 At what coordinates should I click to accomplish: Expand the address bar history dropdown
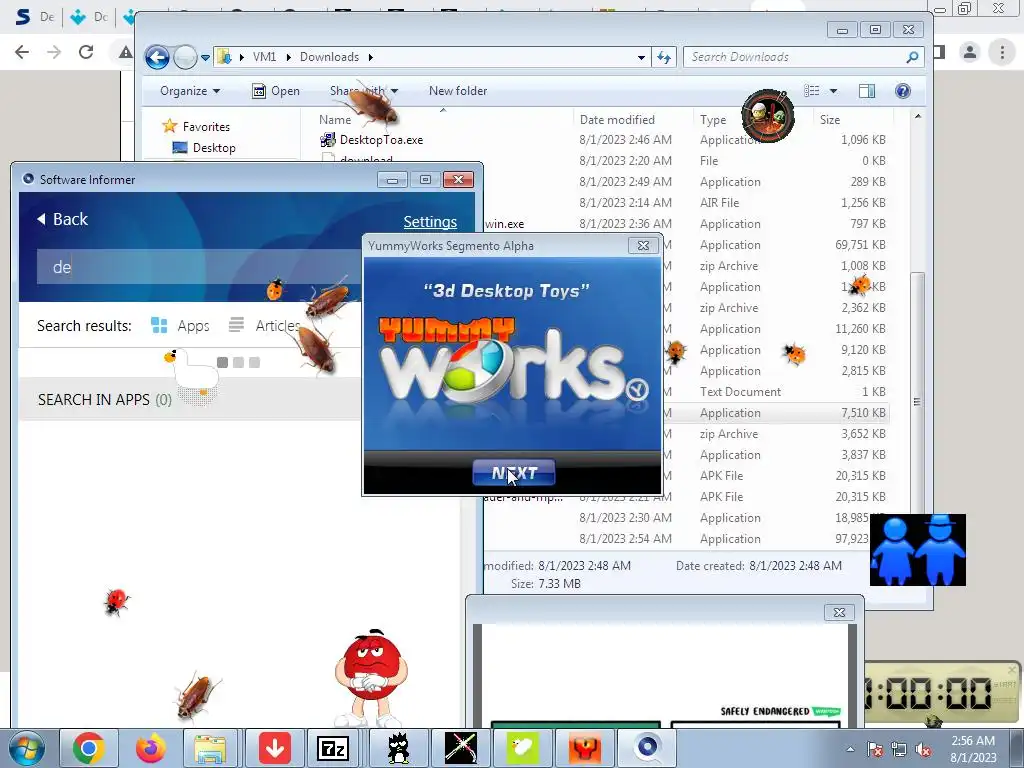641,57
